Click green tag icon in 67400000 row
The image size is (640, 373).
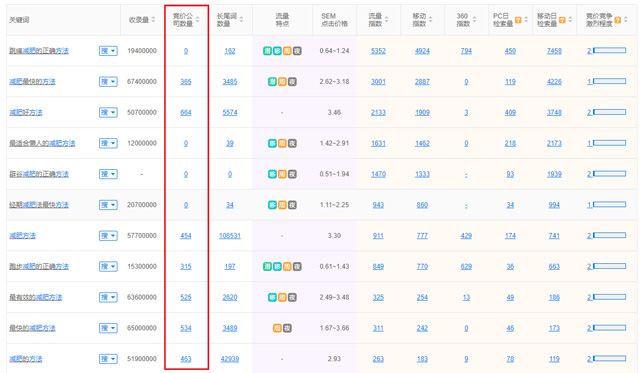coord(272,82)
